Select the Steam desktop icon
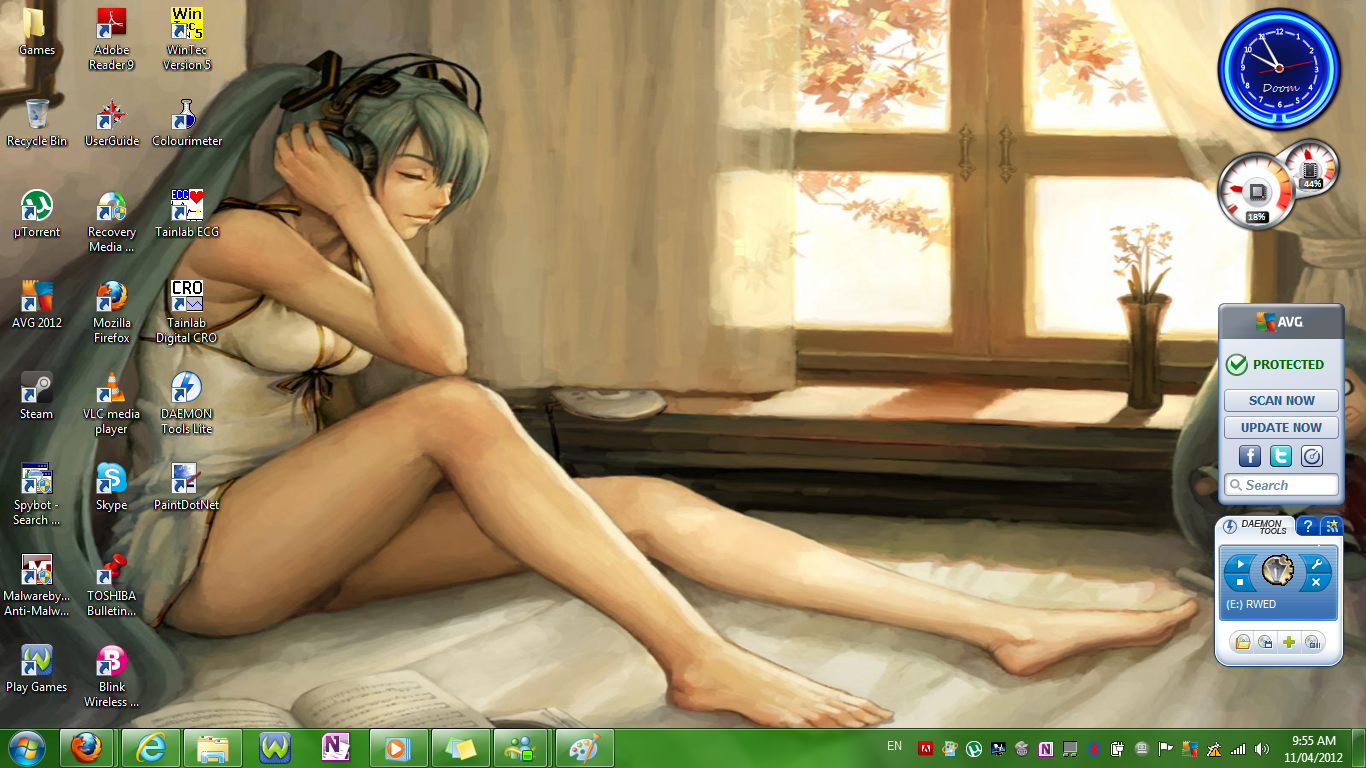 click(37, 396)
